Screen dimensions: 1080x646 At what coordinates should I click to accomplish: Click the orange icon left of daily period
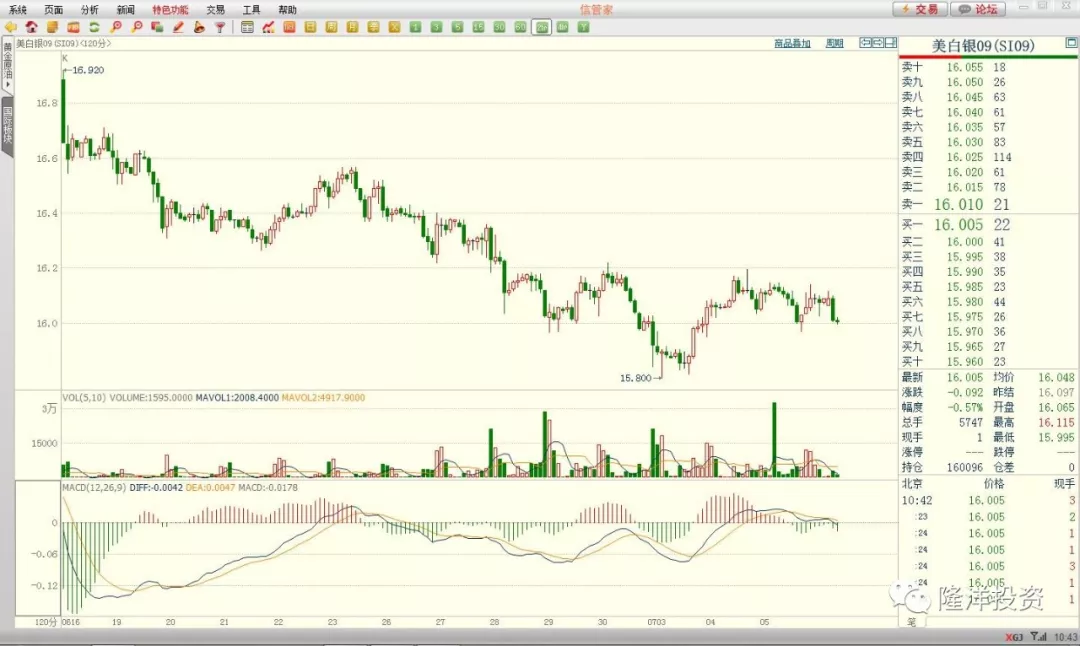(289, 27)
